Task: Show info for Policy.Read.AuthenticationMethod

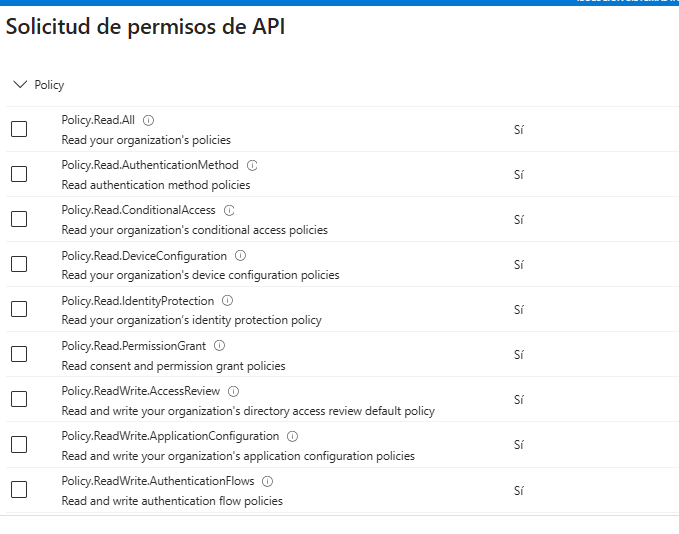Action: tap(252, 165)
